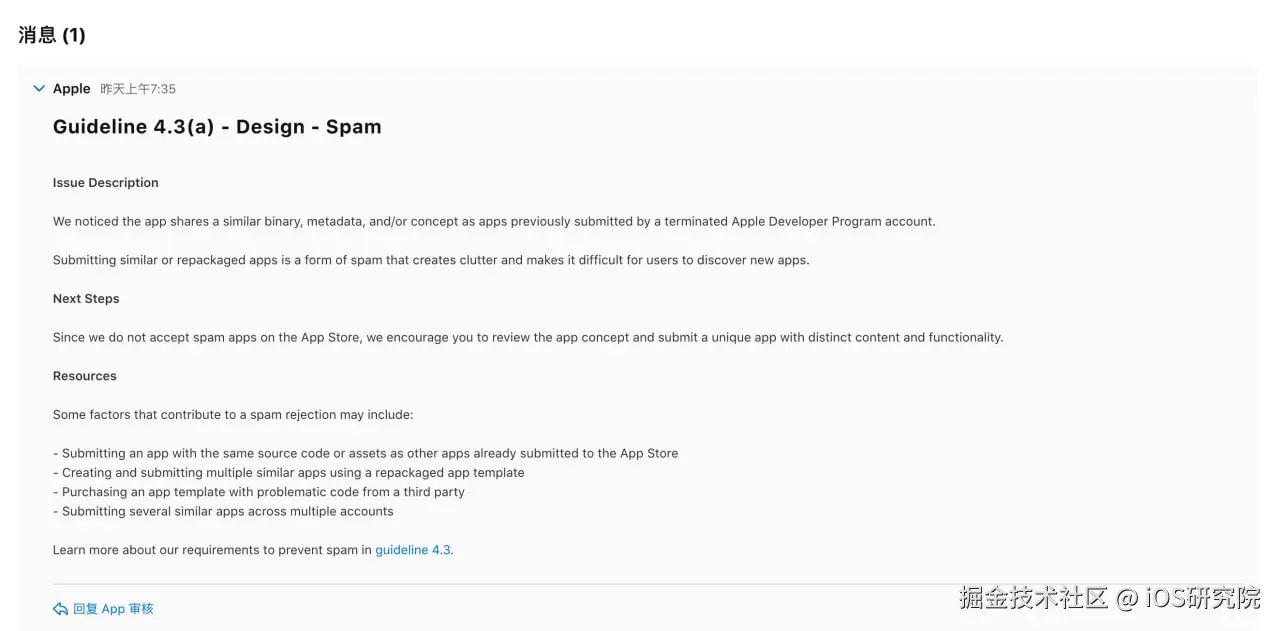
Task: Click the 消息 (1) section heading
Action: click(52, 35)
